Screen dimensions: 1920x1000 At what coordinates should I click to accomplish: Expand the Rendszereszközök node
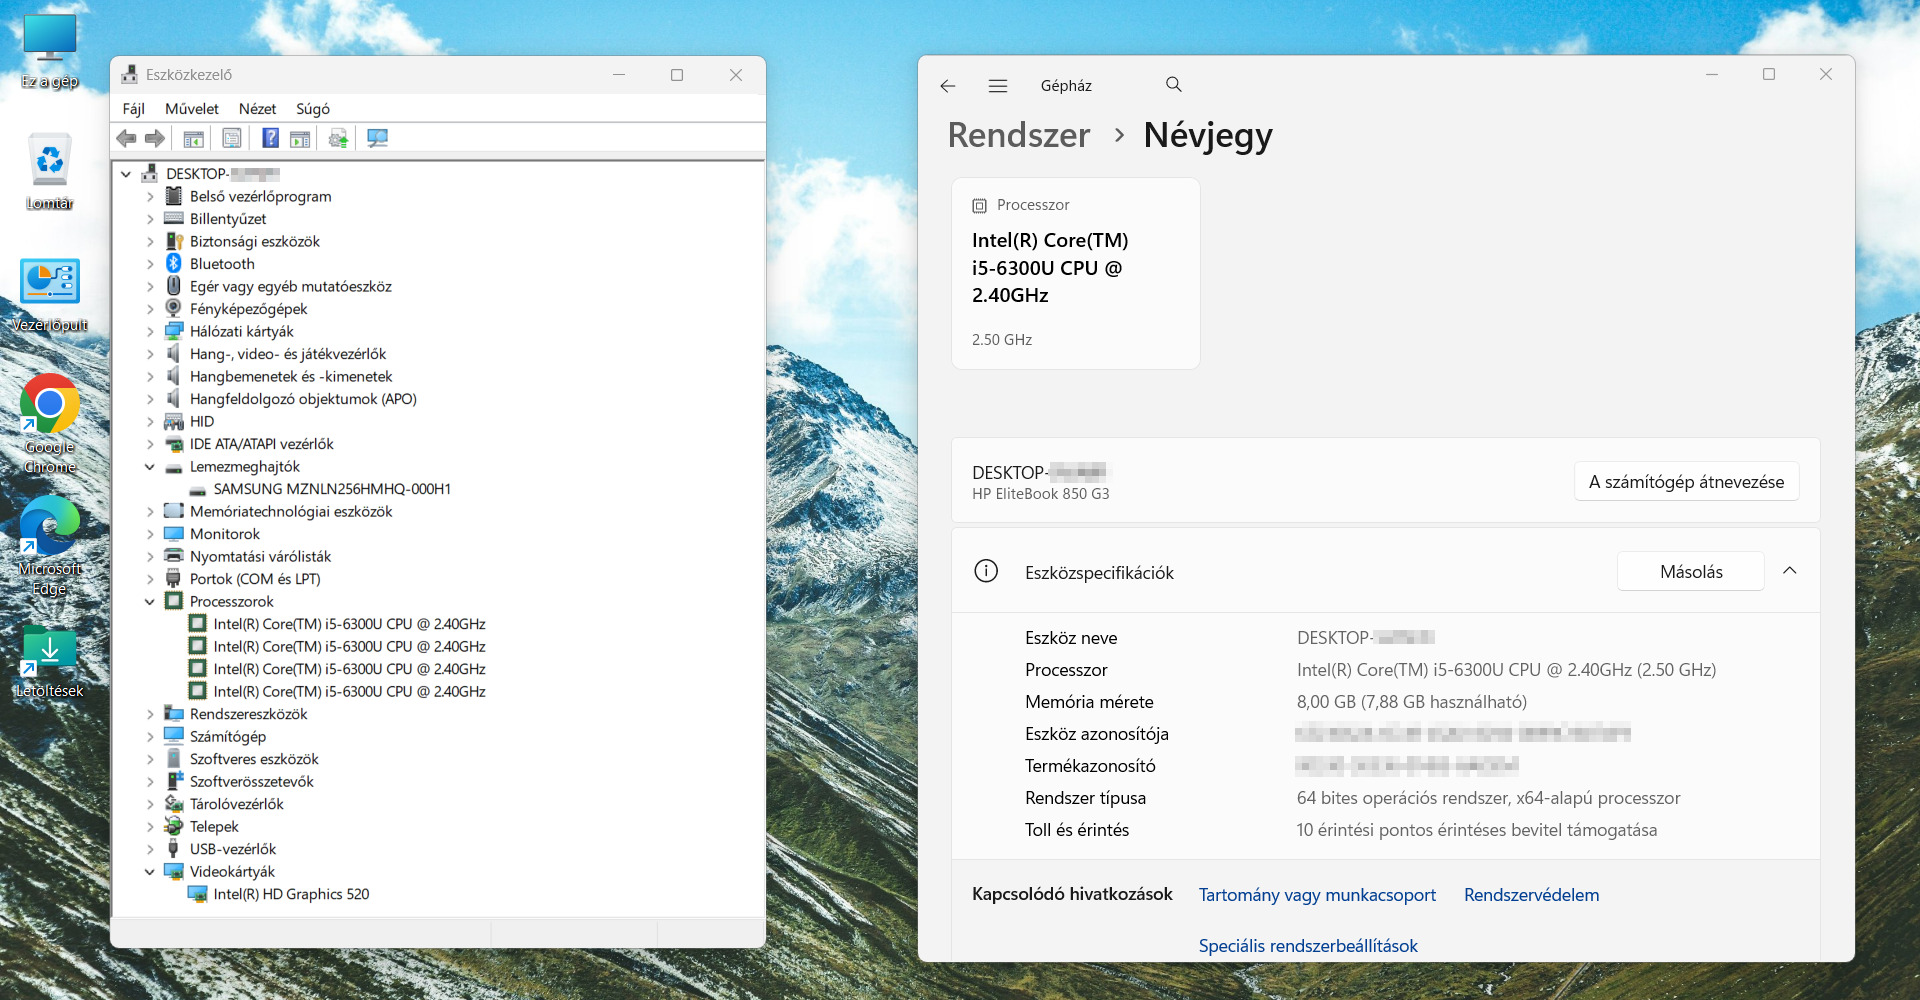pyautogui.click(x=150, y=714)
